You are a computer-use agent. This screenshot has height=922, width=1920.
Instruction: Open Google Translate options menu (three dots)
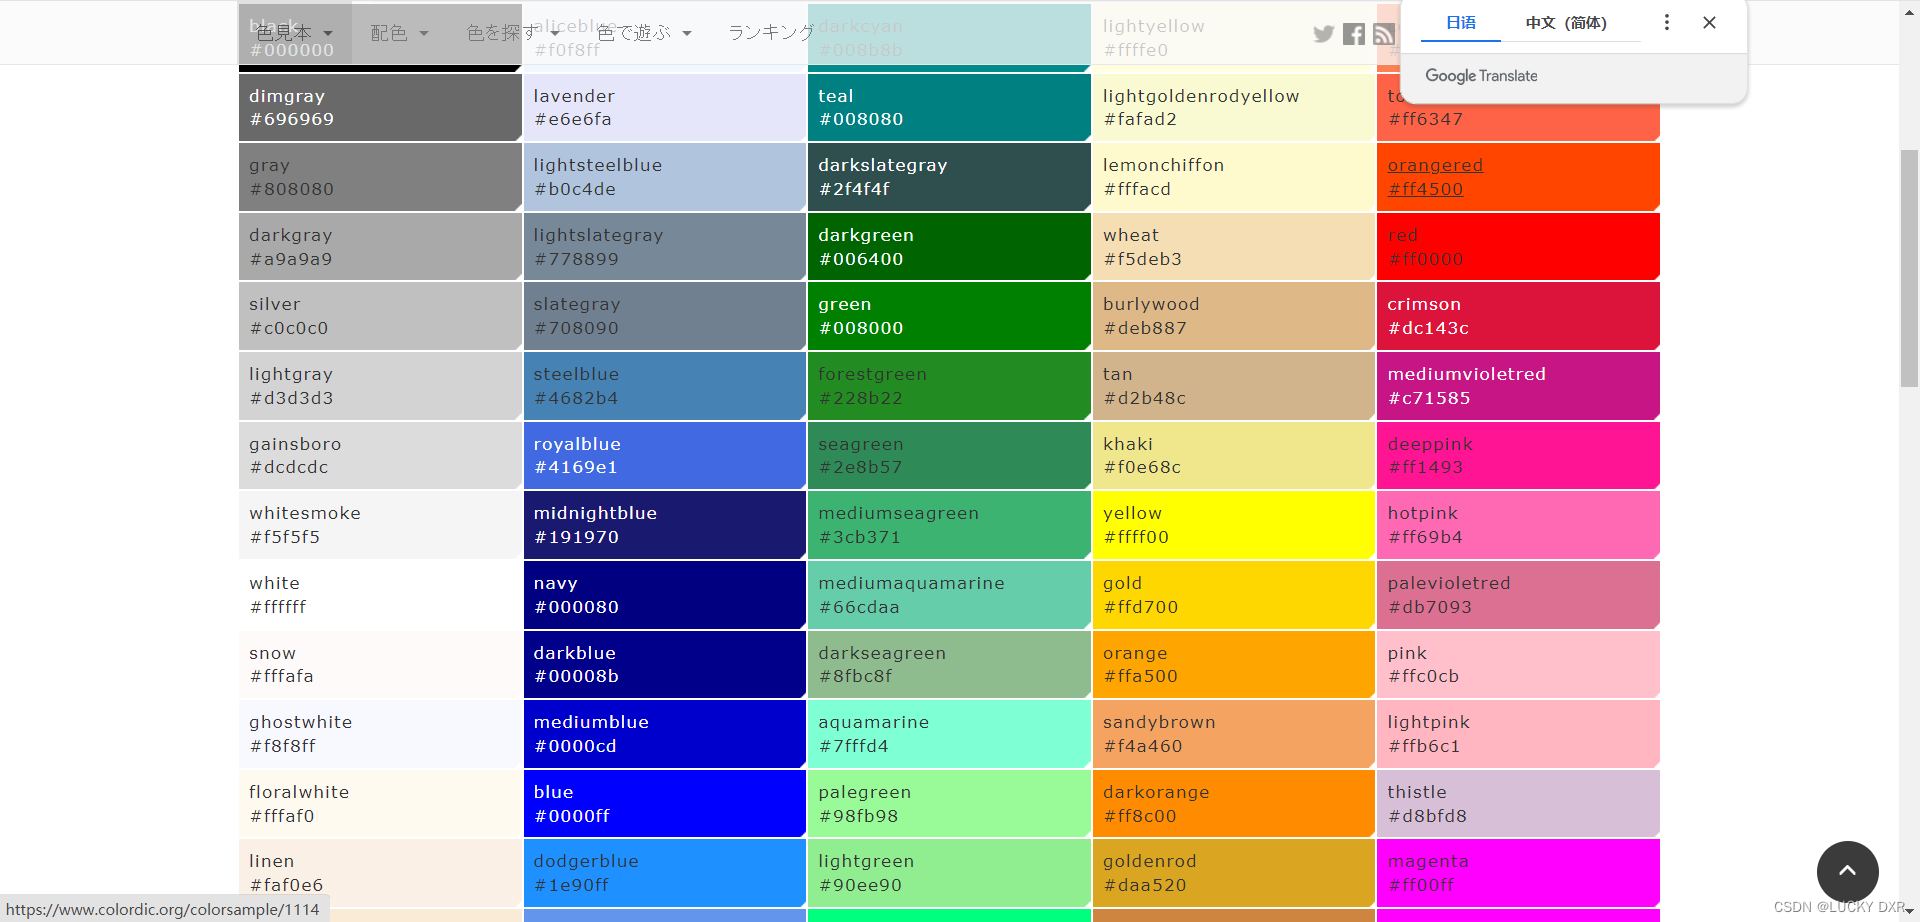1666,22
